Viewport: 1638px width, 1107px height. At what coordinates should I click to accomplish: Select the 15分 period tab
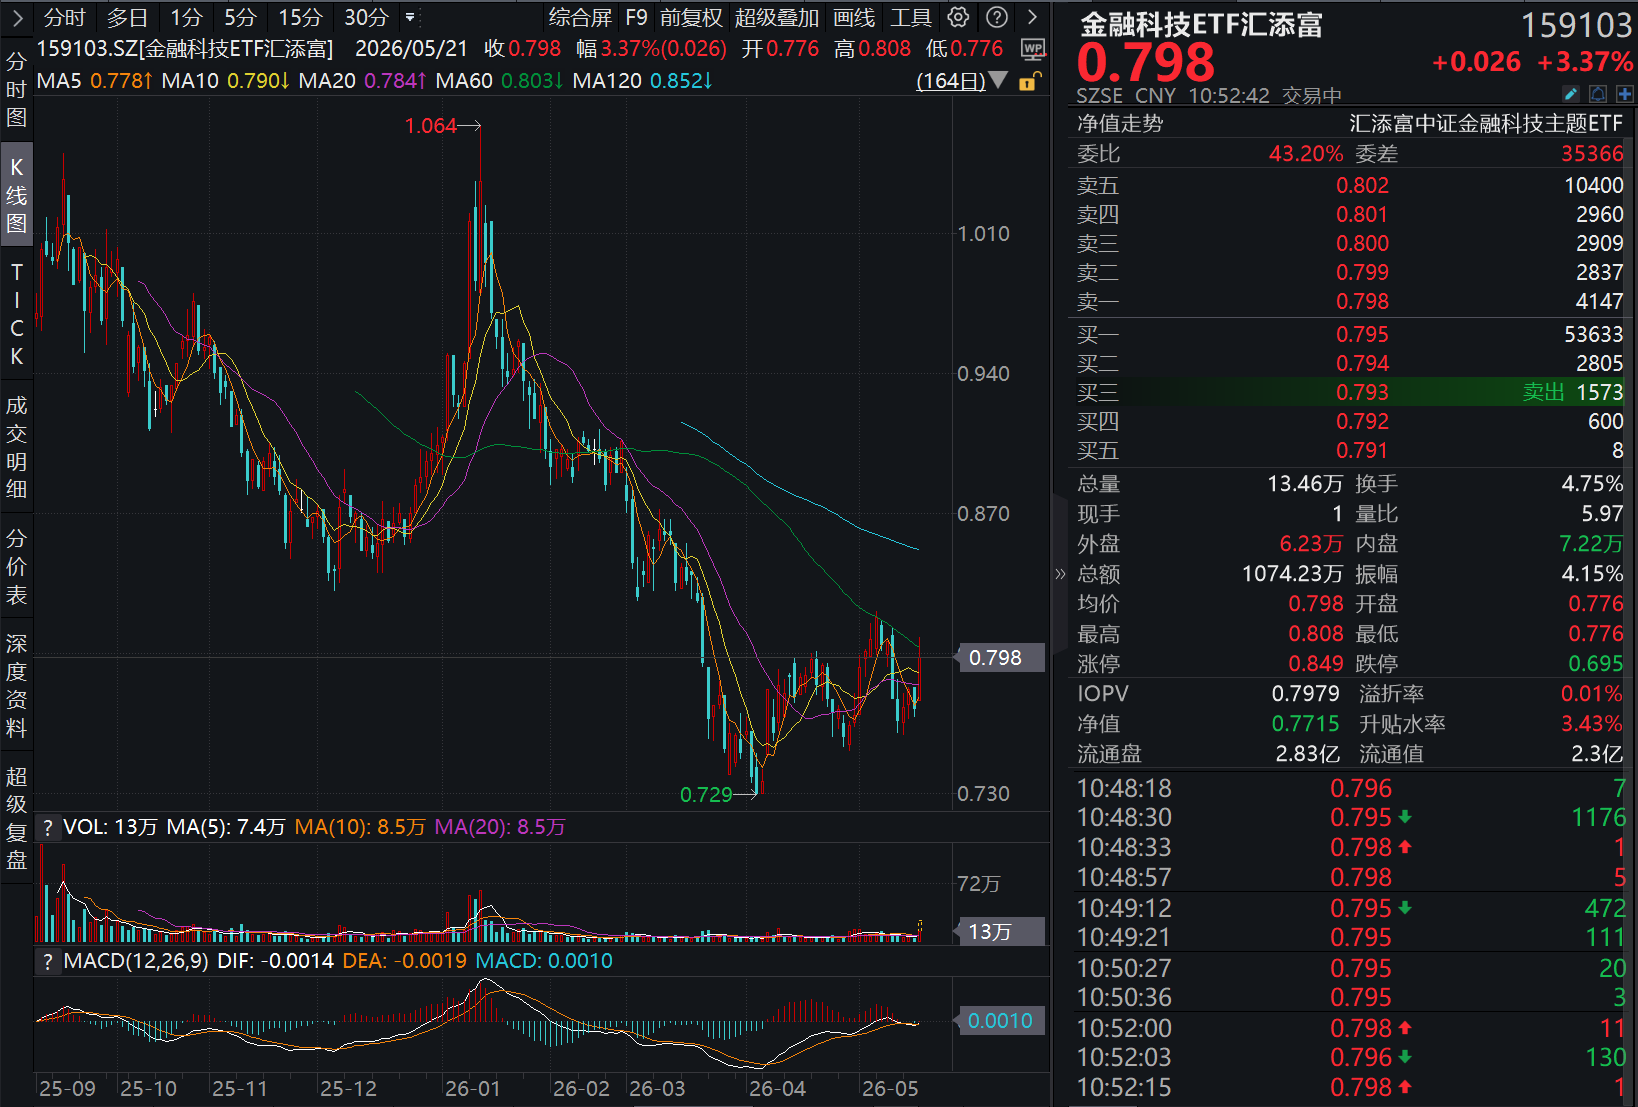click(x=300, y=17)
